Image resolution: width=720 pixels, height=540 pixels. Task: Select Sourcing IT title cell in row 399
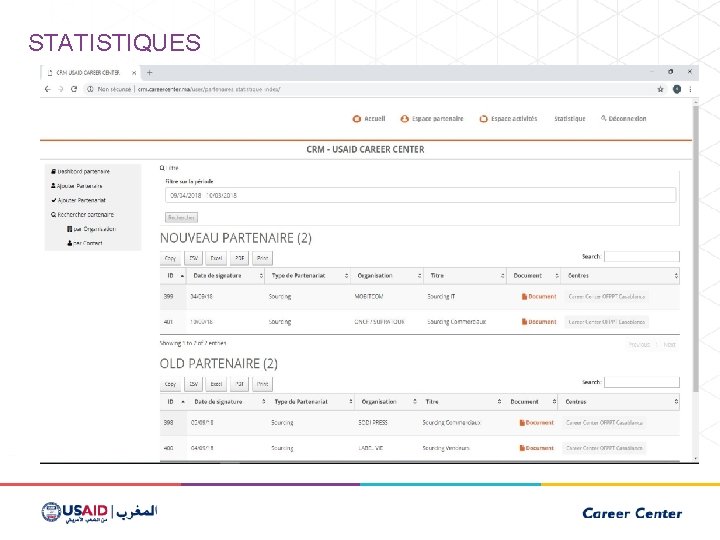coord(441,297)
